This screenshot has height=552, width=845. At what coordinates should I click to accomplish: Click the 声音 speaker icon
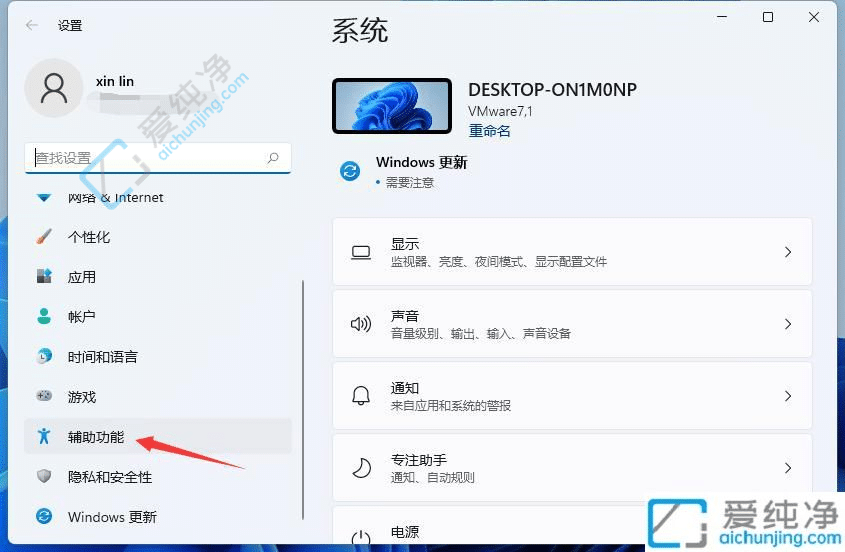coord(361,324)
